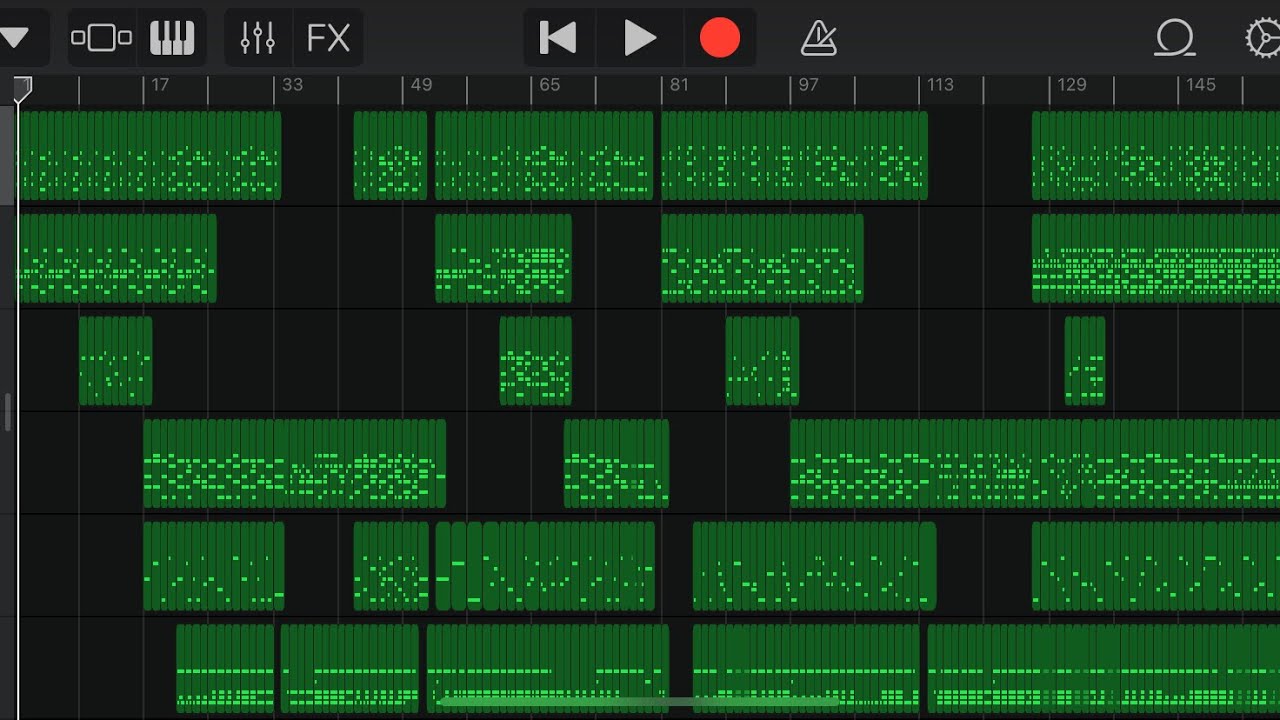Tap bar 129 on the ruler
The width and height of the screenshot is (1280, 720).
[1072, 85]
